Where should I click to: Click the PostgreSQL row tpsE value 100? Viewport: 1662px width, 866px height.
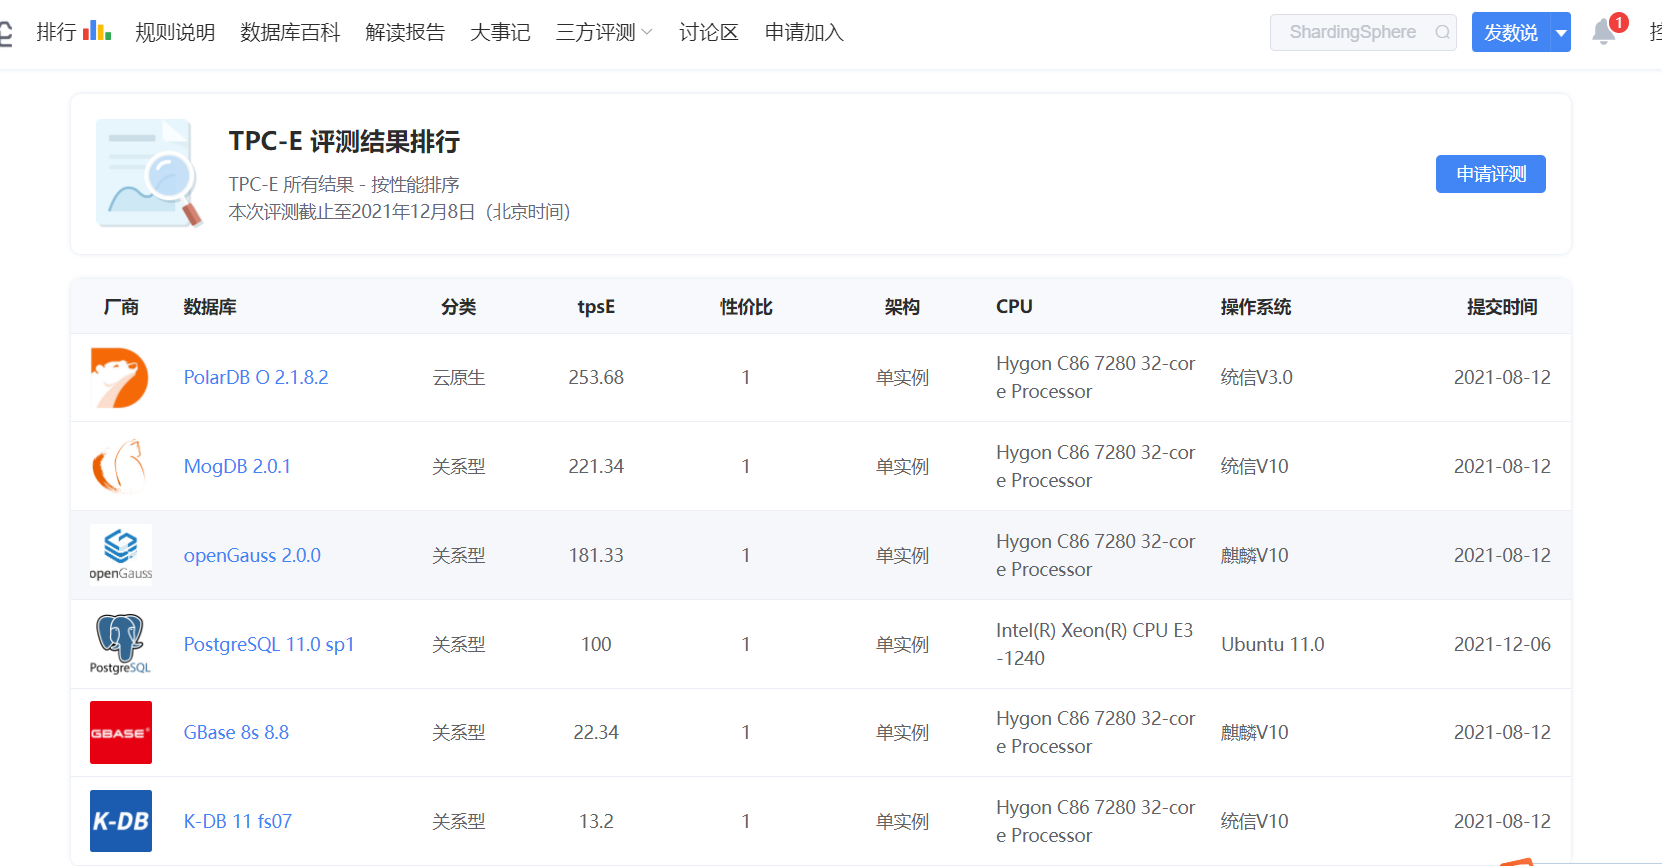point(596,644)
